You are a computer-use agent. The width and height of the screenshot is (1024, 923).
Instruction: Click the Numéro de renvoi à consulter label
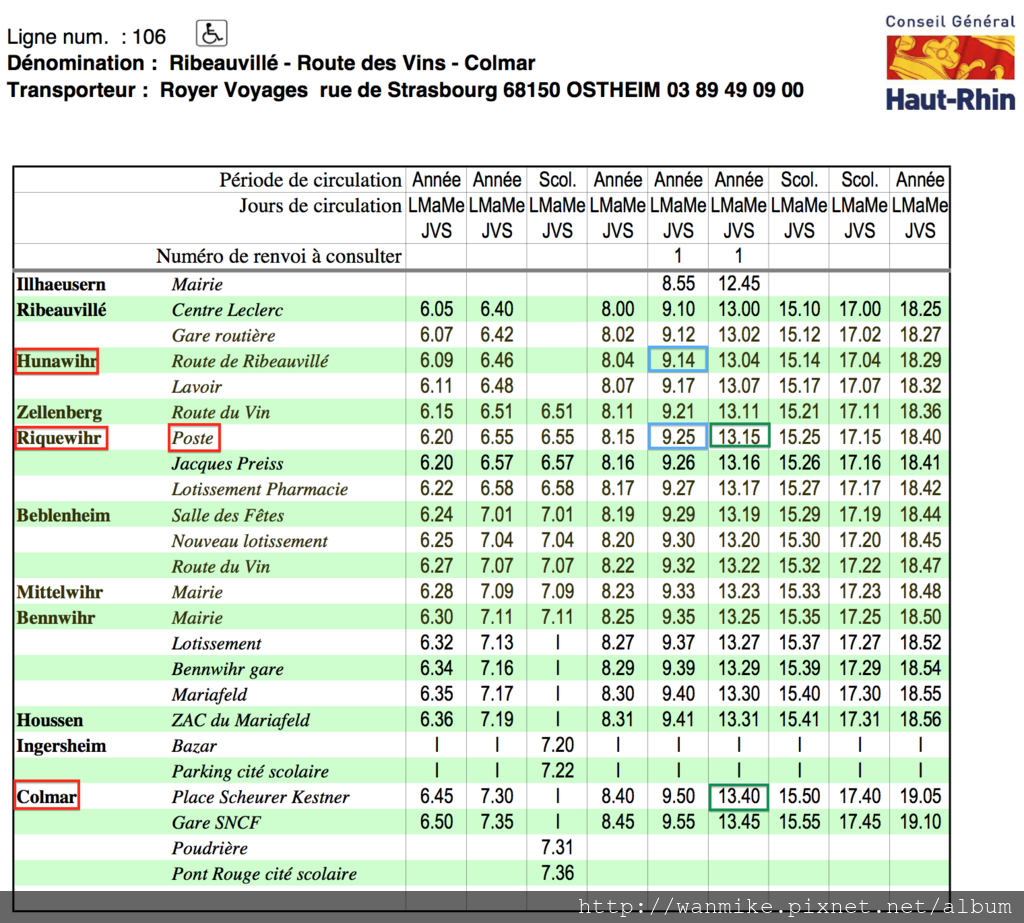point(279,256)
